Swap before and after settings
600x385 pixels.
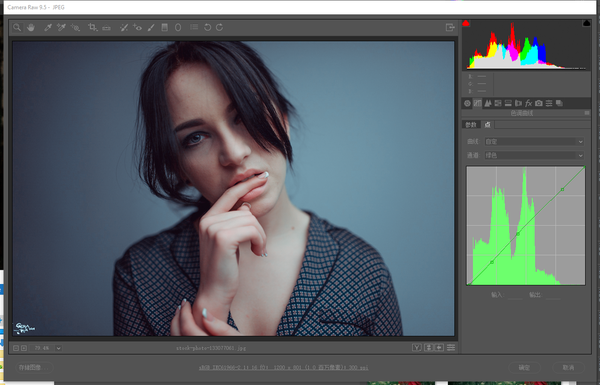429,347
